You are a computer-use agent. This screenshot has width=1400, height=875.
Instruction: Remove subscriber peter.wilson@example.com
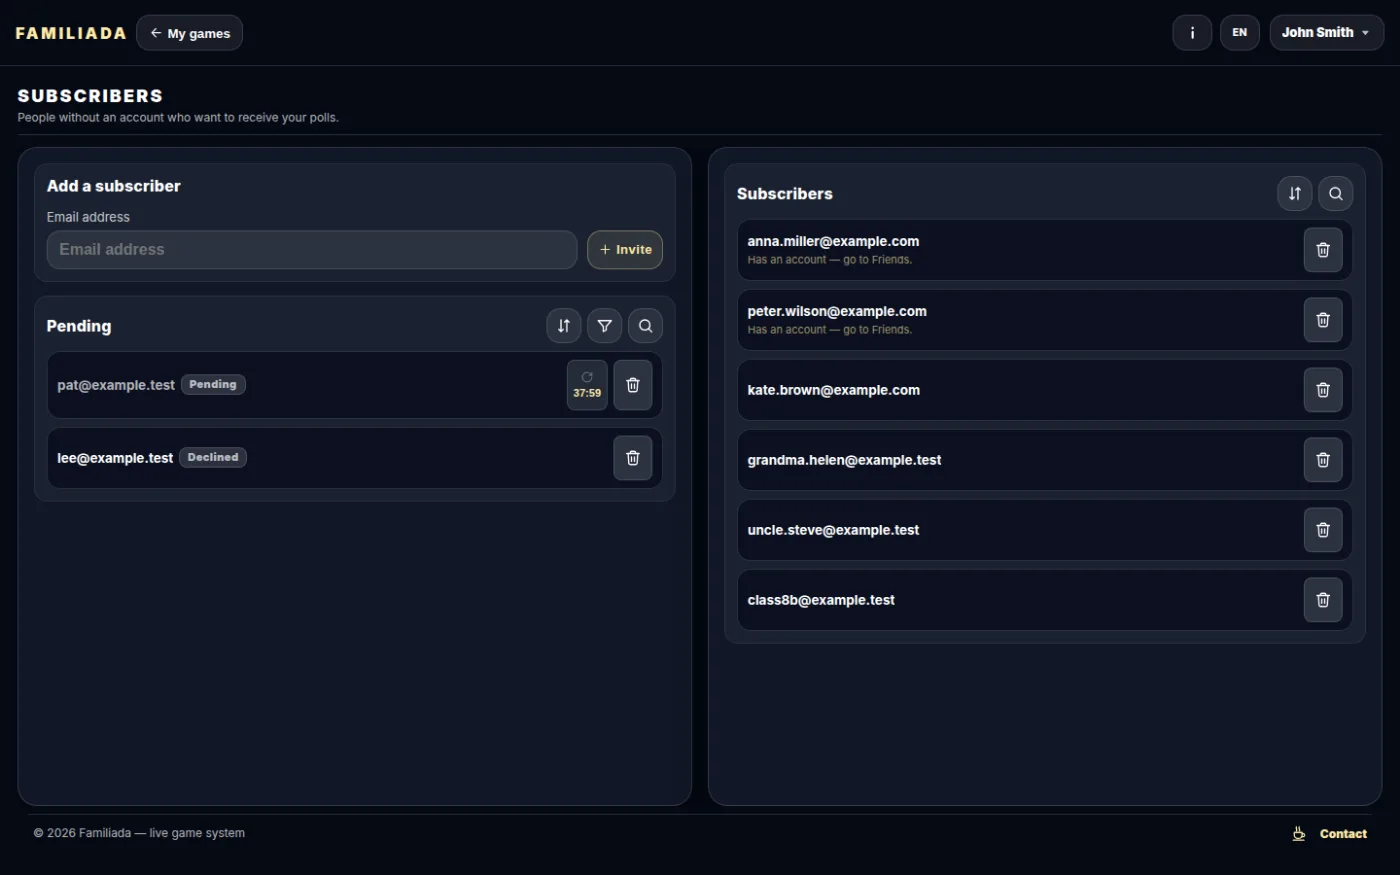point(1323,320)
